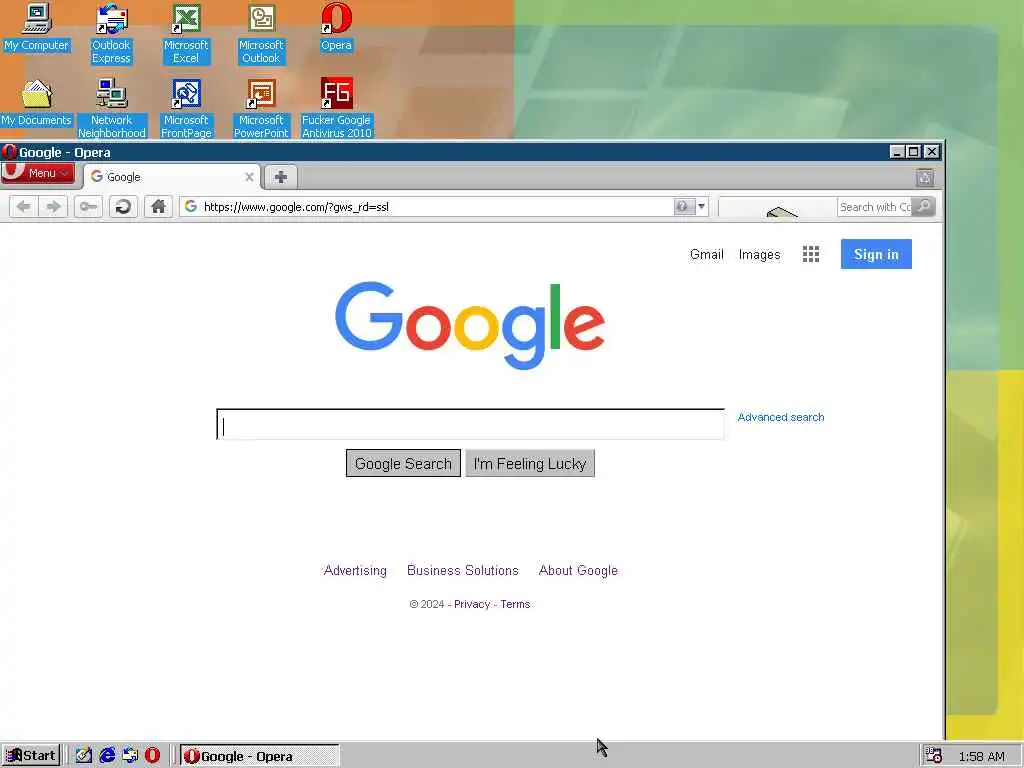This screenshot has width=1024, height=768.
Task: Focus the Google search text box
Action: (x=470, y=424)
